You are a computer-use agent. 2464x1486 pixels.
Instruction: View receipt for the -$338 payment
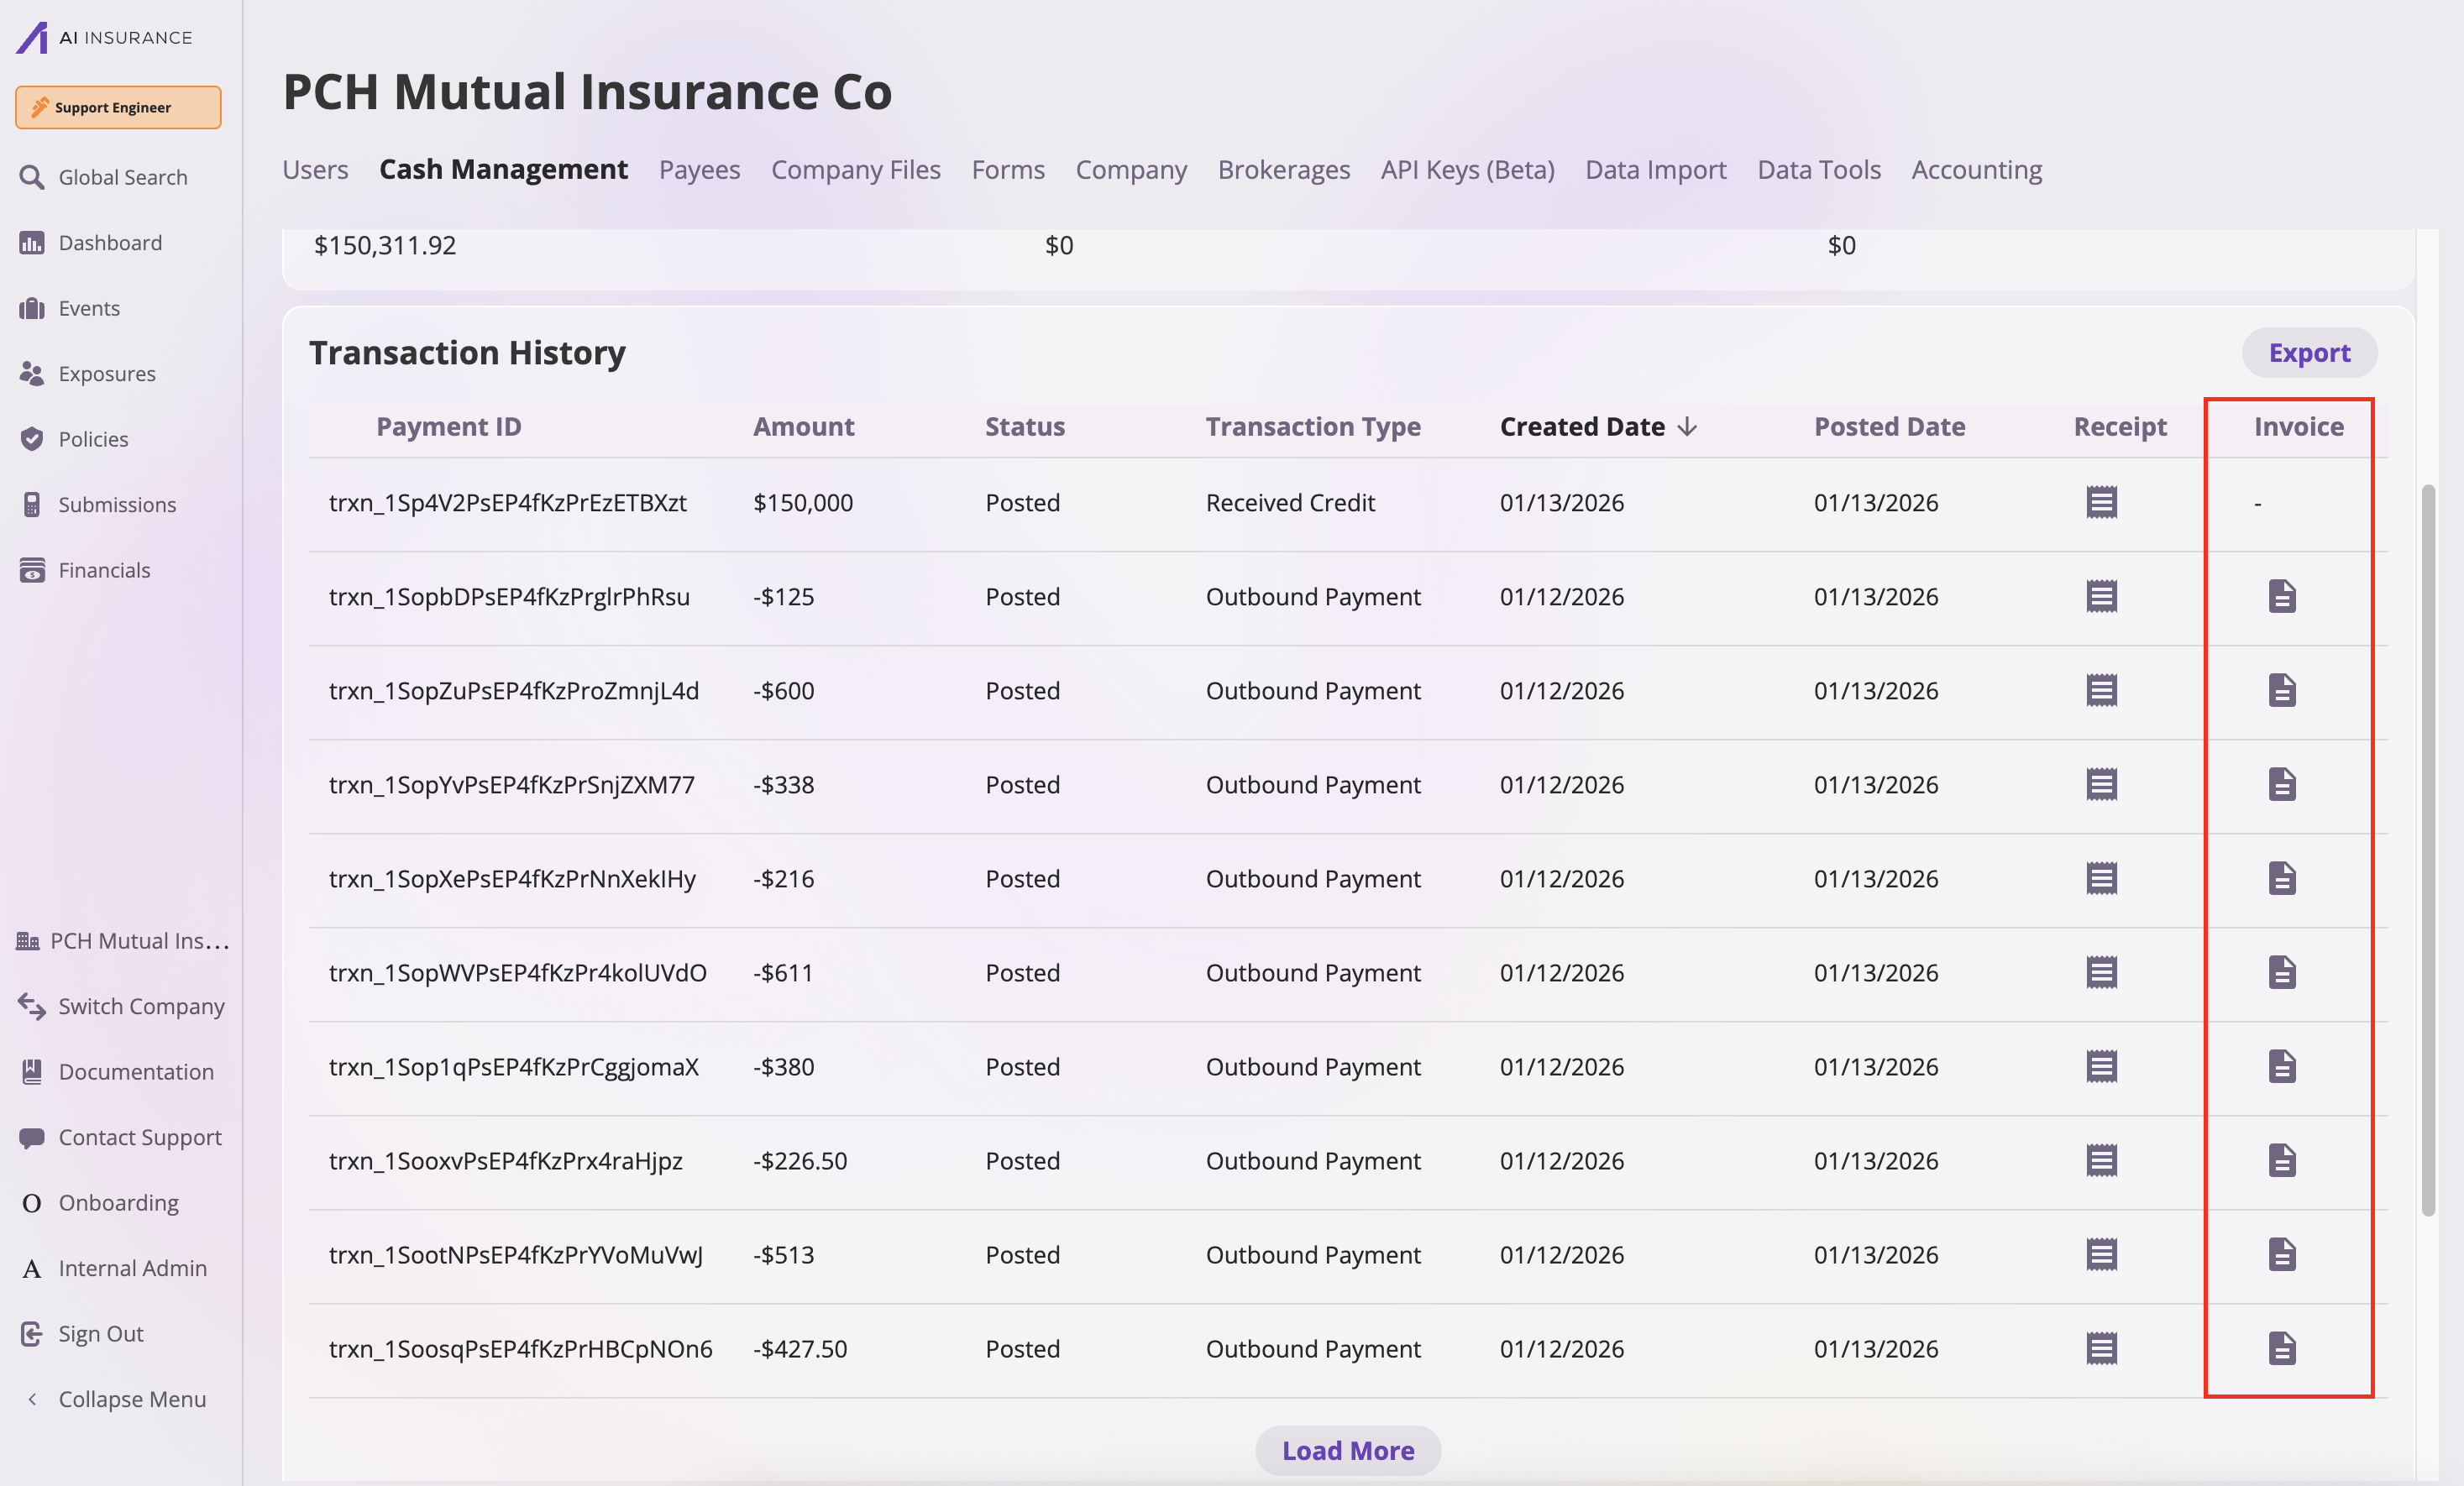2101,784
